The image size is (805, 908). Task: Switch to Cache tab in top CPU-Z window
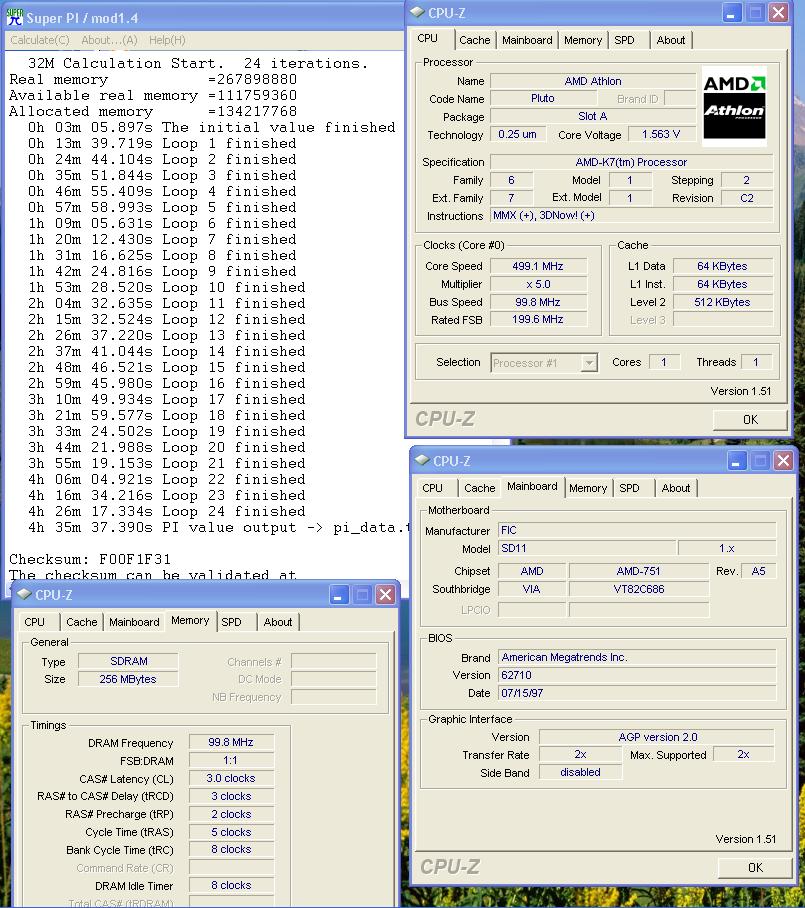475,40
